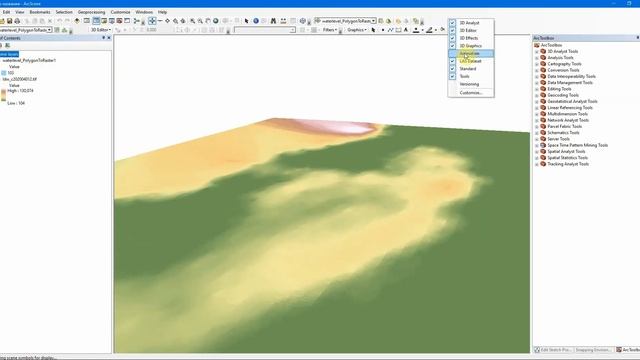Viewport: 640px width, 360px height.
Task: Enable the Versioning toolbar entry
Action: click(471, 84)
